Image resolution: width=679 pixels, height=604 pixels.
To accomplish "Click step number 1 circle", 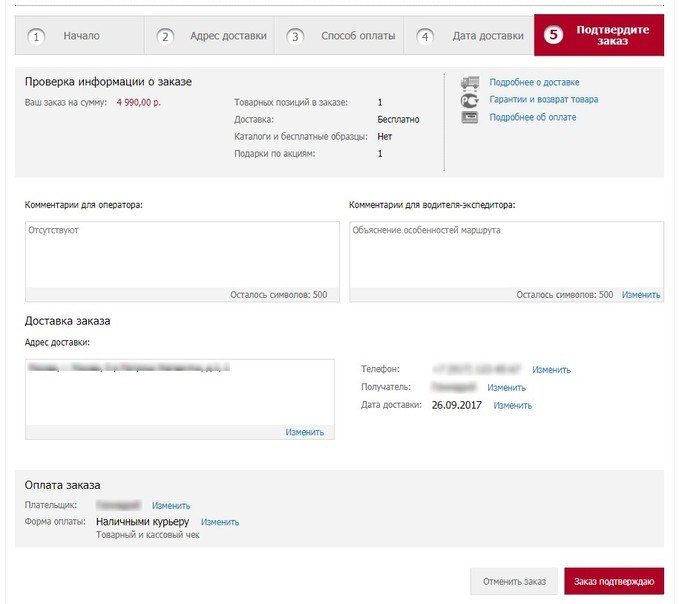I will (36, 37).
